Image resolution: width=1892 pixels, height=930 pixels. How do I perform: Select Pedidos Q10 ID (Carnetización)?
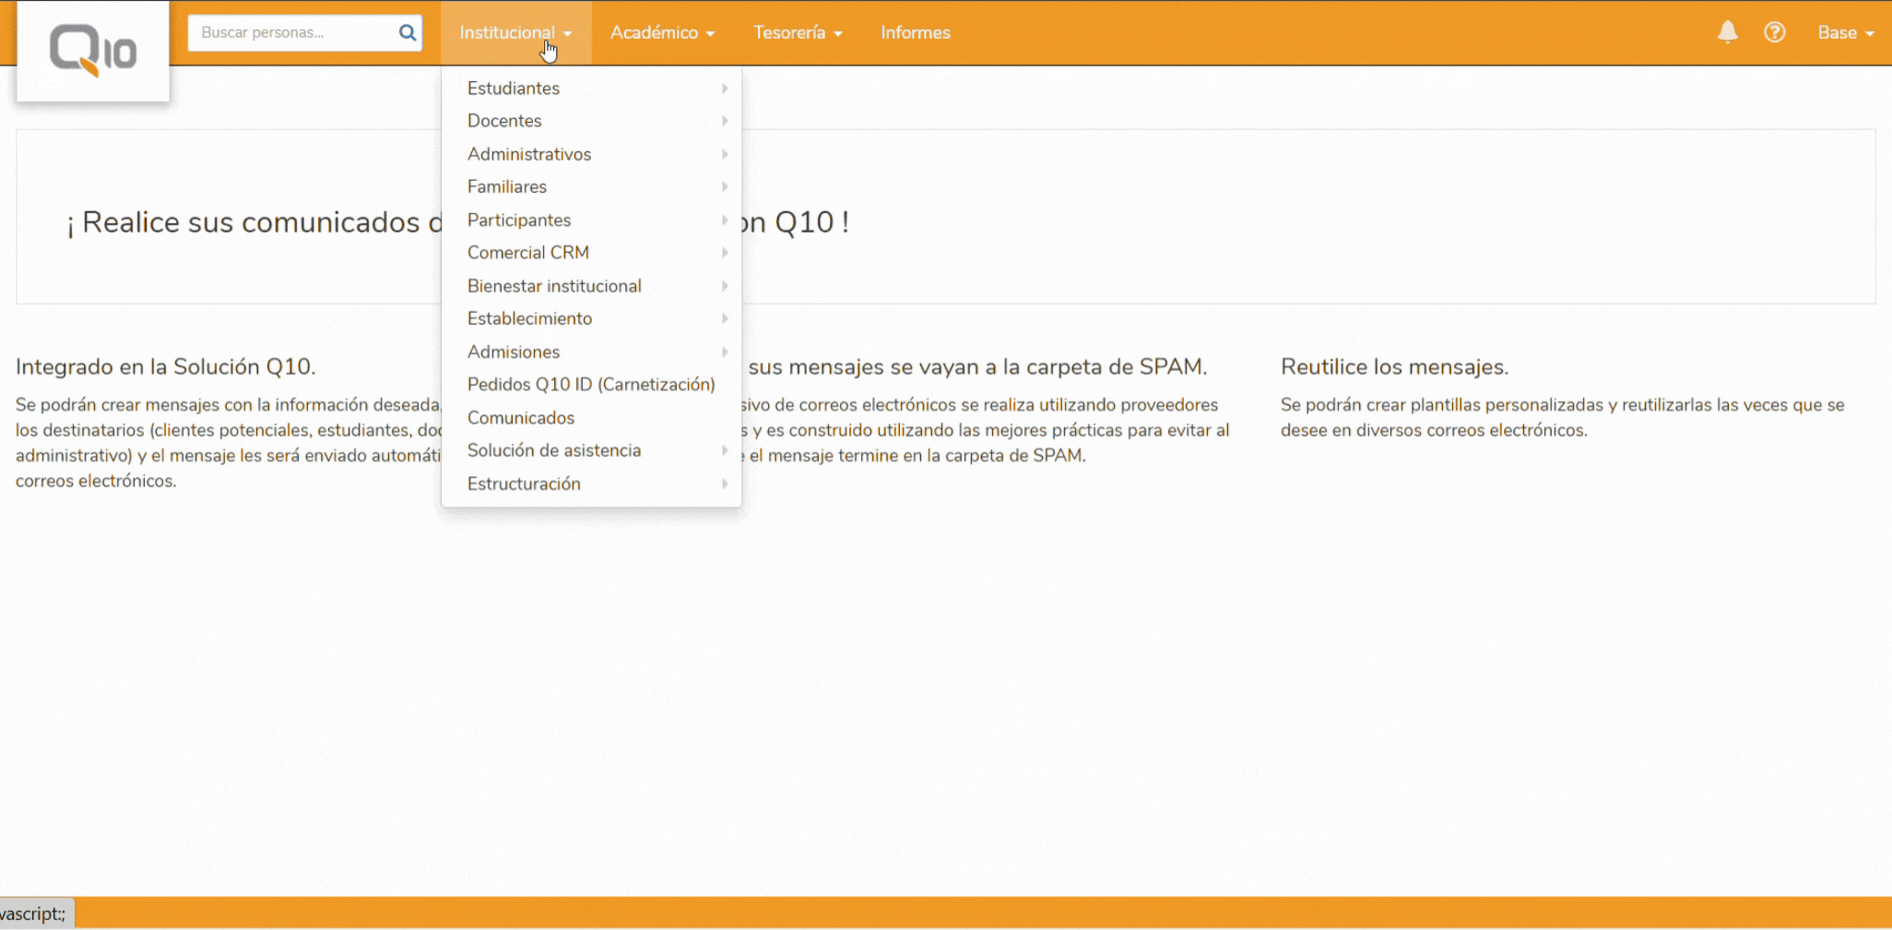pos(591,384)
